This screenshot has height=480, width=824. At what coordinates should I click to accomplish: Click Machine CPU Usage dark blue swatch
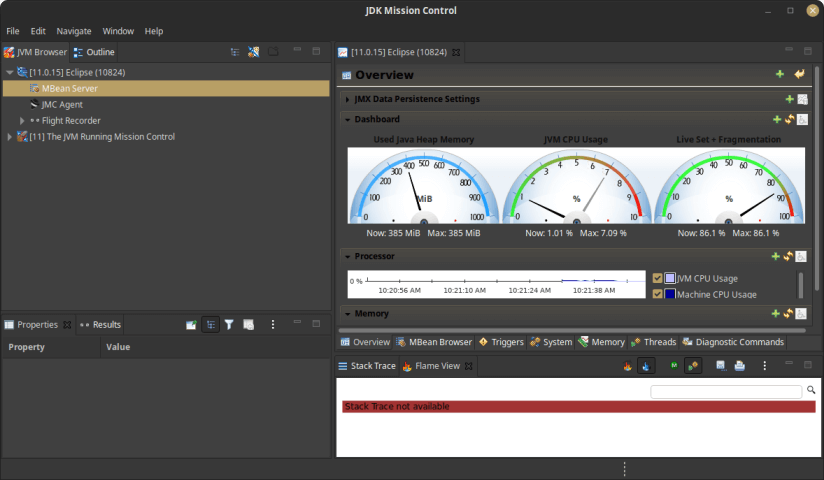(670, 294)
